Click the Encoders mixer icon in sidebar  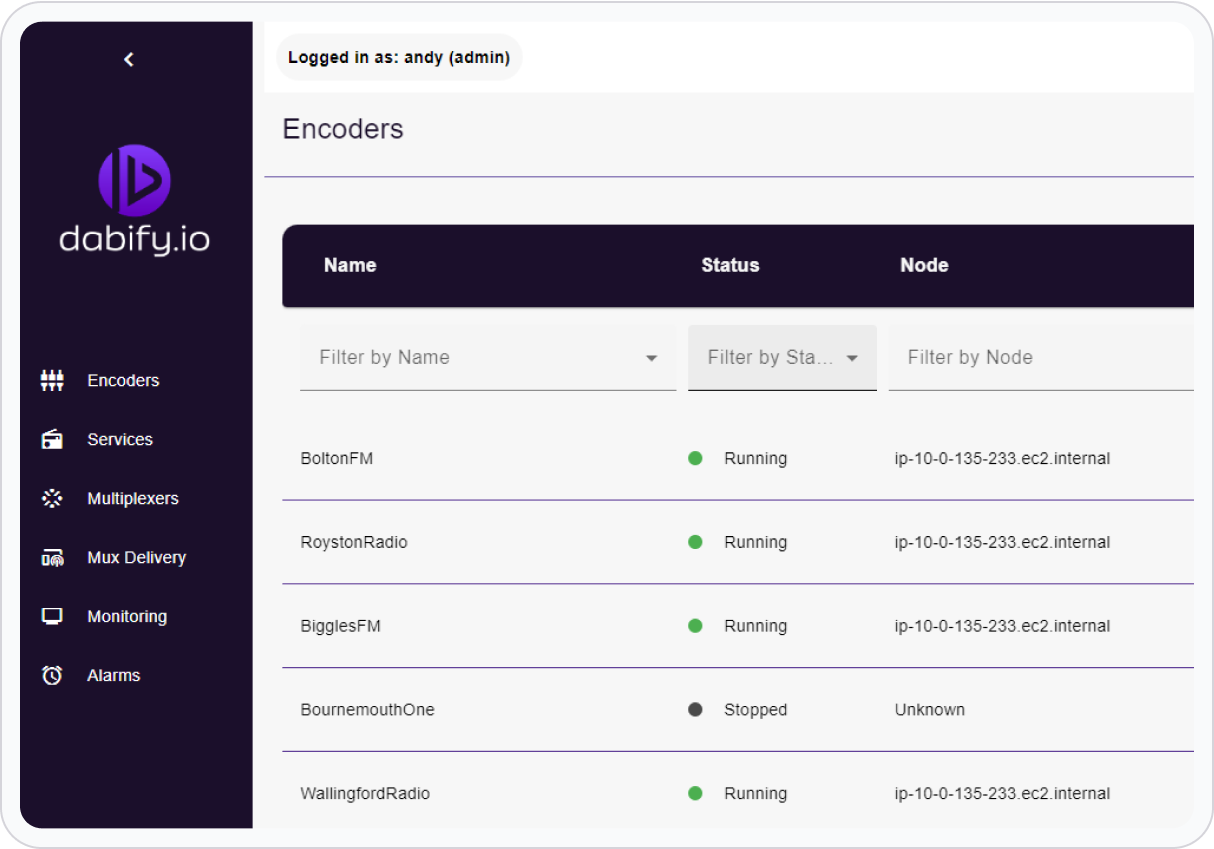pyautogui.click(x=52, y=380)
